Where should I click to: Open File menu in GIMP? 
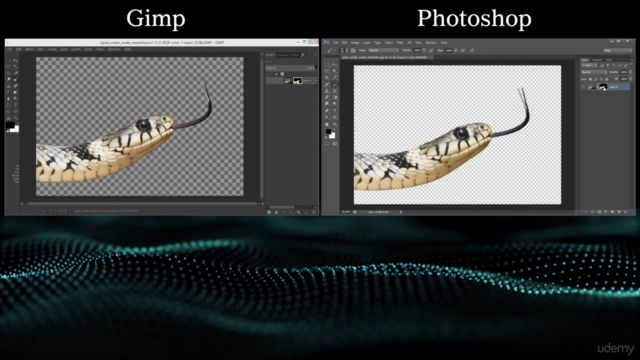click(x=9, y=49)
